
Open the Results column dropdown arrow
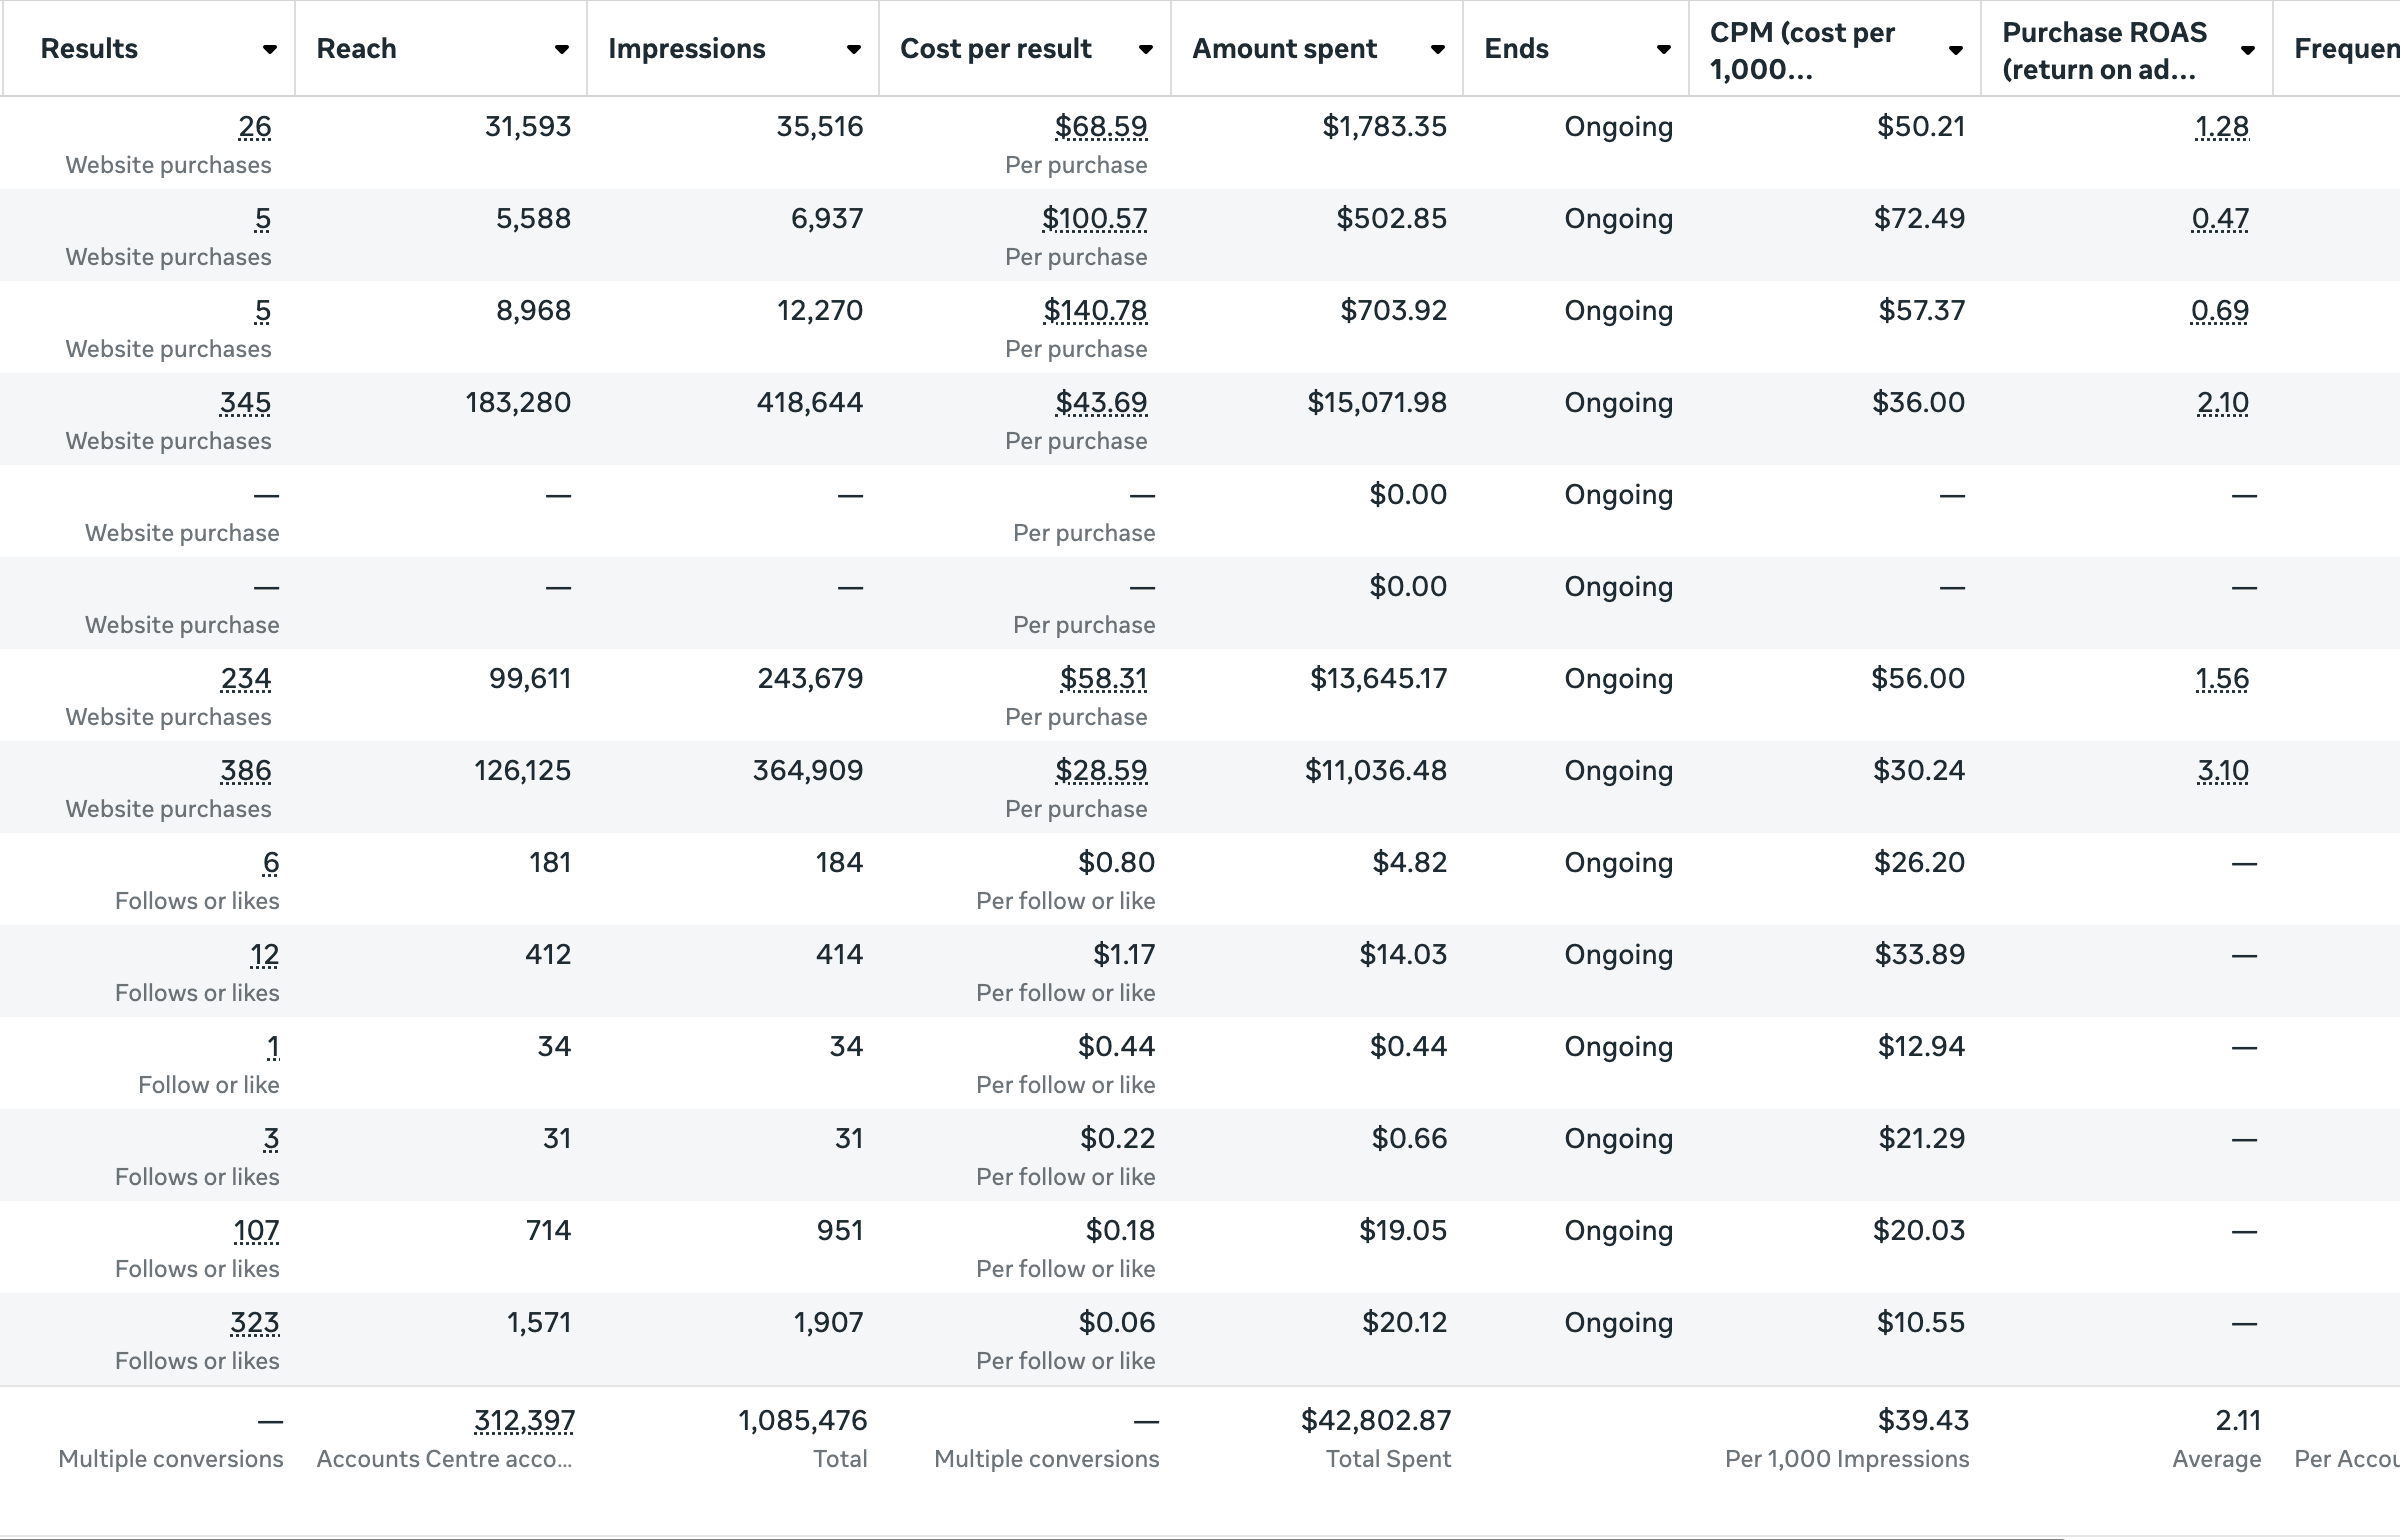point(269,50)
